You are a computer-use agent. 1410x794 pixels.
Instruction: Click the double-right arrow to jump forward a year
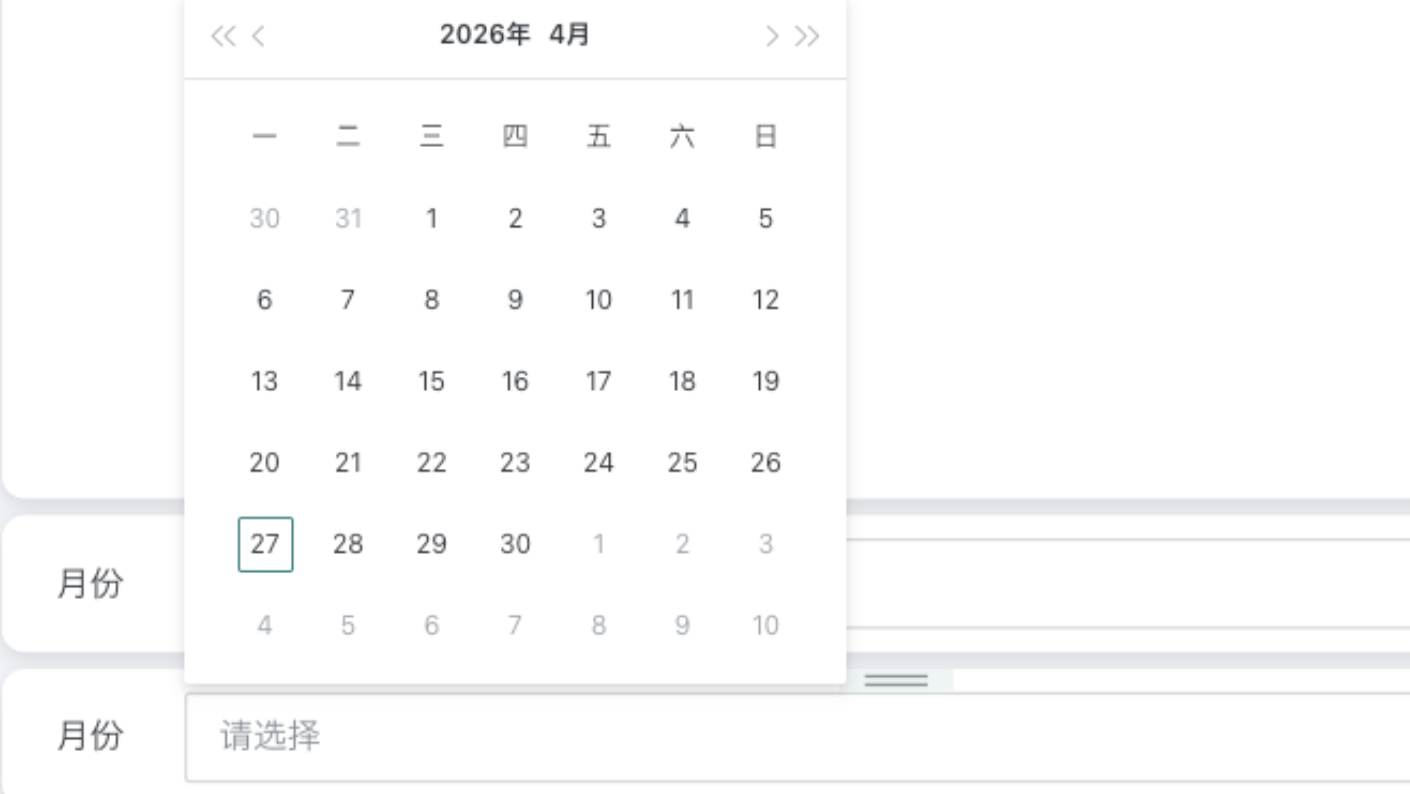[805, 35]
